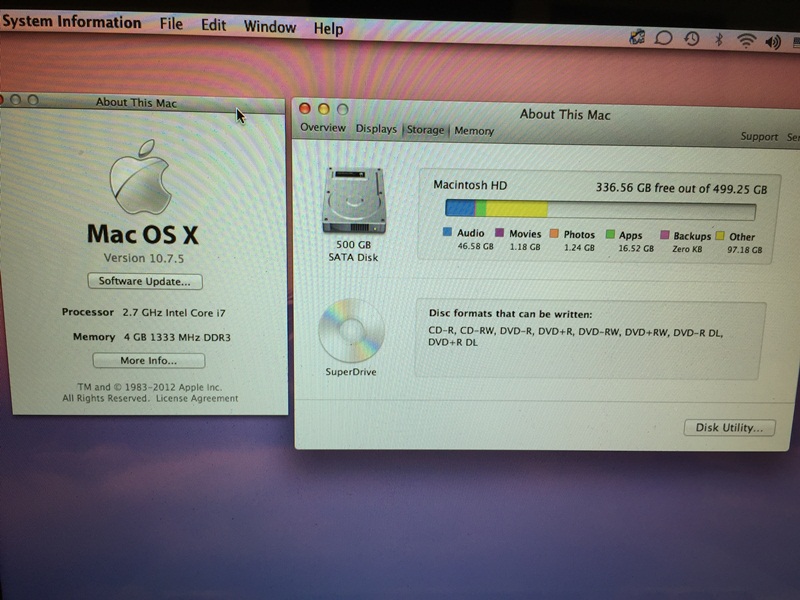800x600 pixels.
Task: Click the yellow Other legend swatch
Action: [720, 236]
